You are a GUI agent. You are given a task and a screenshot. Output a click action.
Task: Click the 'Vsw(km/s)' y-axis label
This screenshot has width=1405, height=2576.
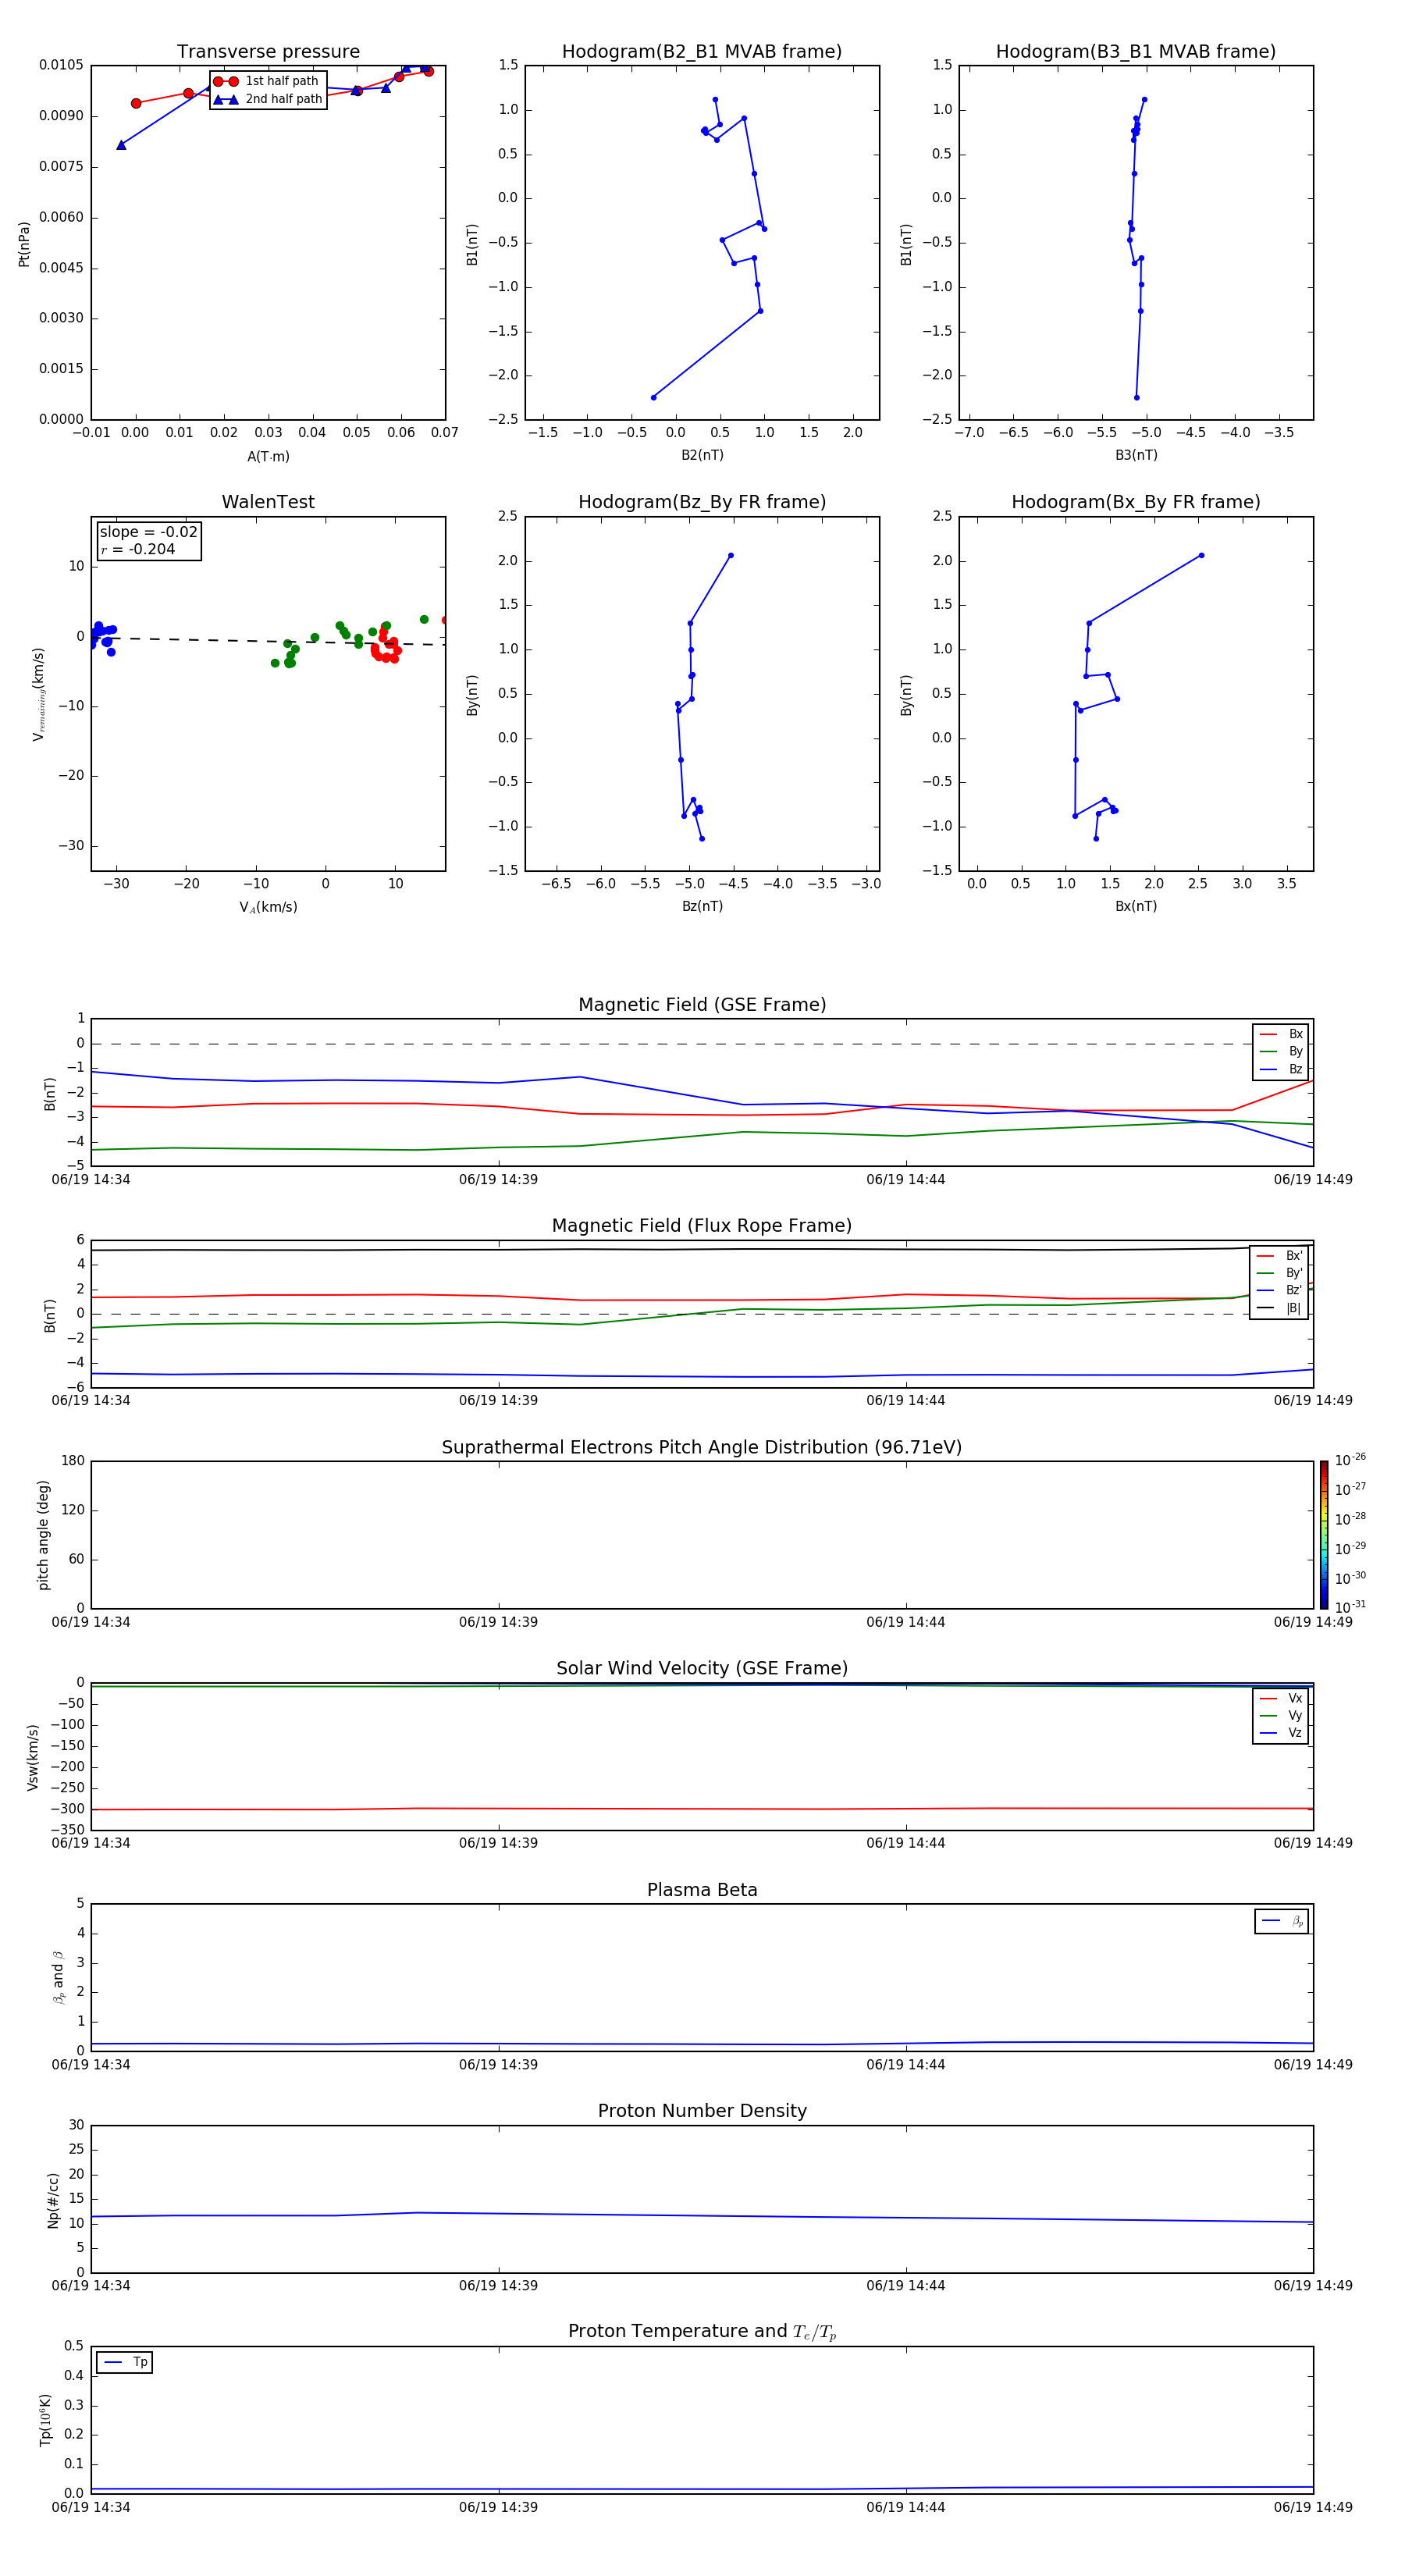32,1757
